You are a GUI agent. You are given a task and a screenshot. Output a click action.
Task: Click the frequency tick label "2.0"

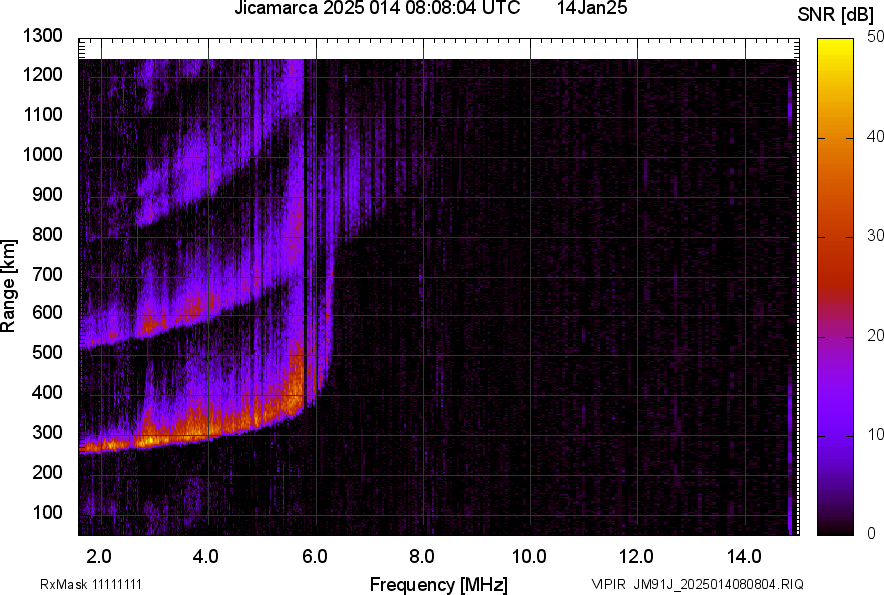tap(99, 557)
